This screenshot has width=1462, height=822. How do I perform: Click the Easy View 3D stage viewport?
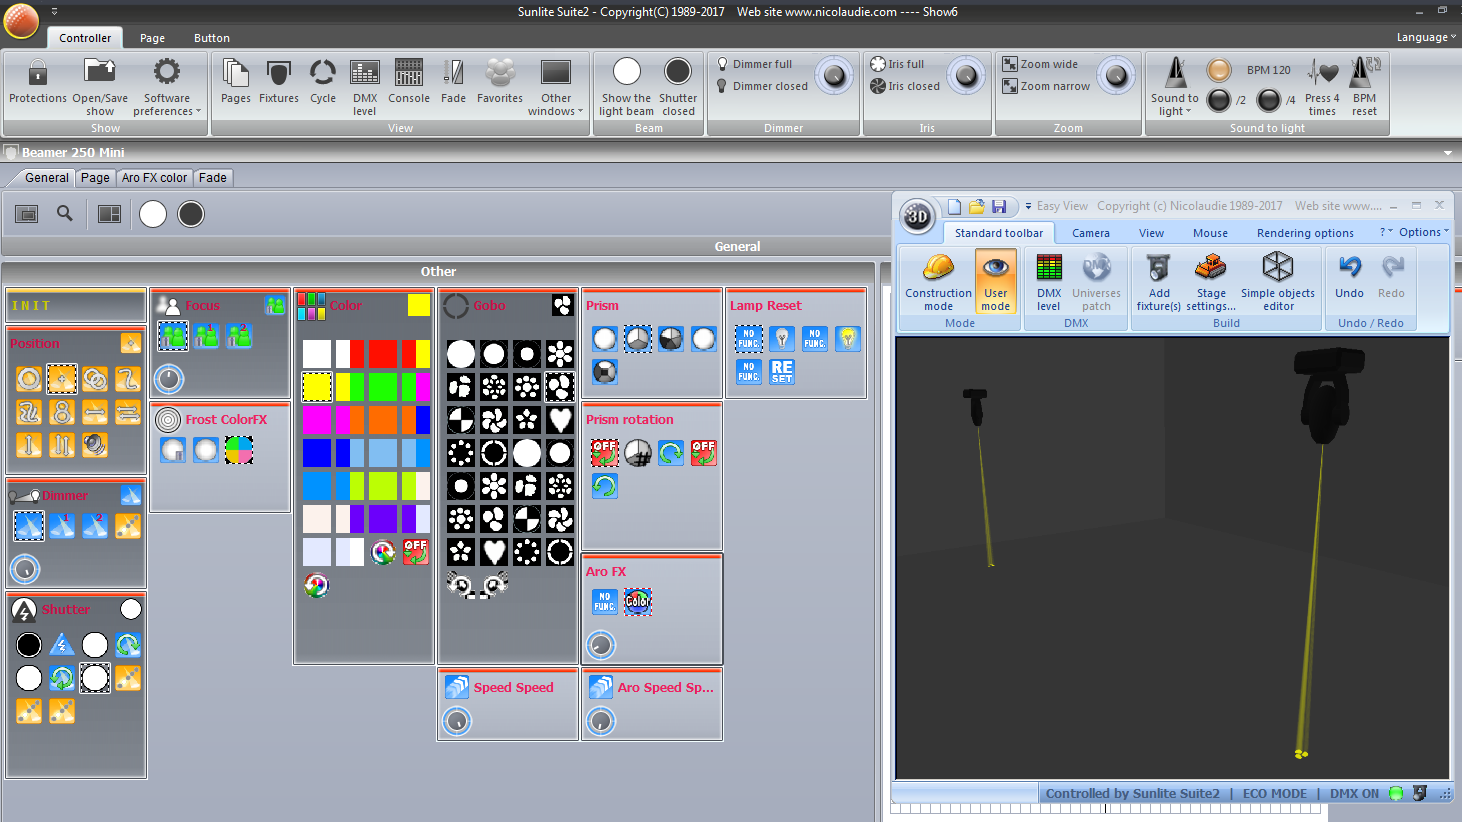coord(1173,558)
